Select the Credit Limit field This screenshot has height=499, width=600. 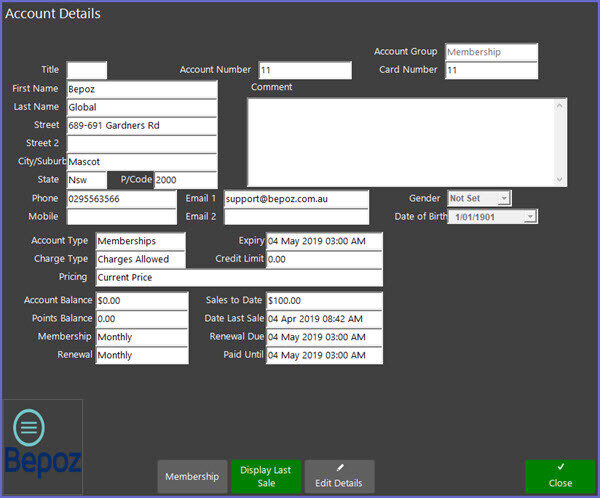tap(323, 259)
